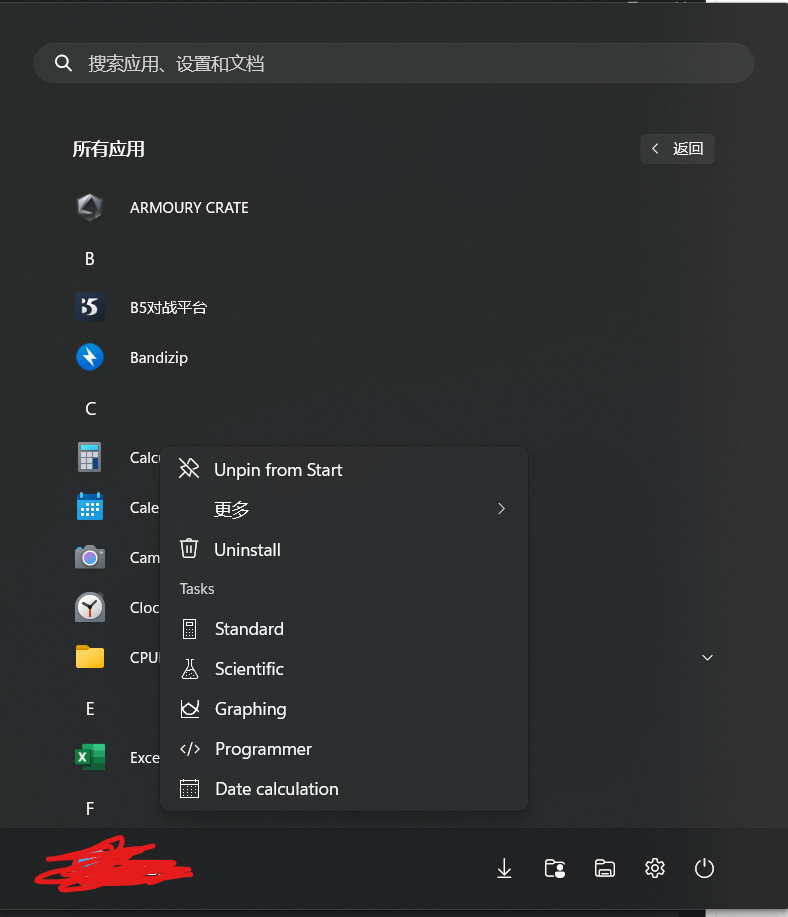This screenshot has height=917, width=788.
Task: Open ARMOURY CRATE app icon
Action: point(90,208)
